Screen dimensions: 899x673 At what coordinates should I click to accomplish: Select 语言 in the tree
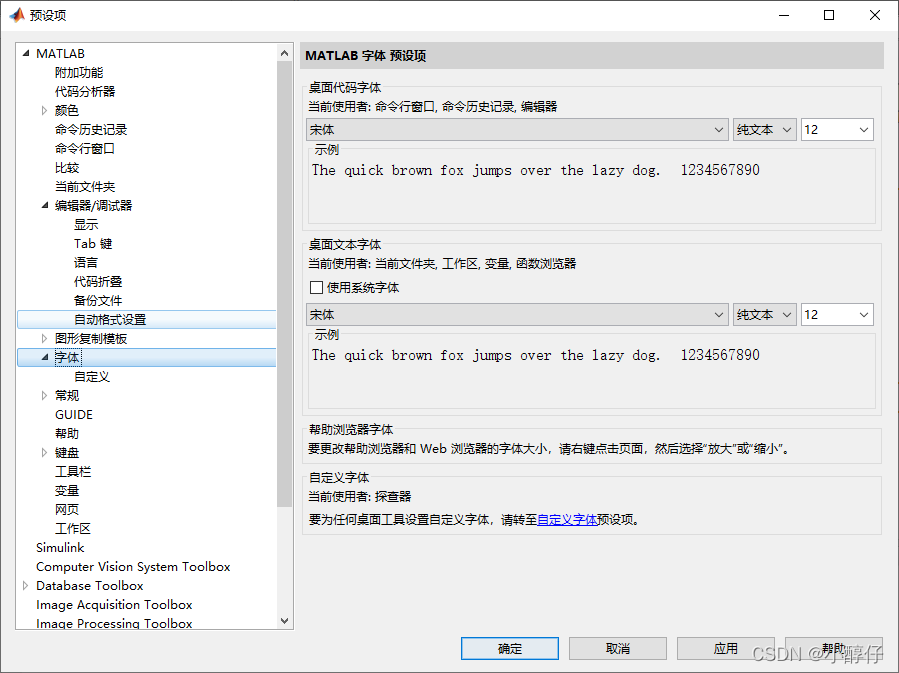coord(86,263)
